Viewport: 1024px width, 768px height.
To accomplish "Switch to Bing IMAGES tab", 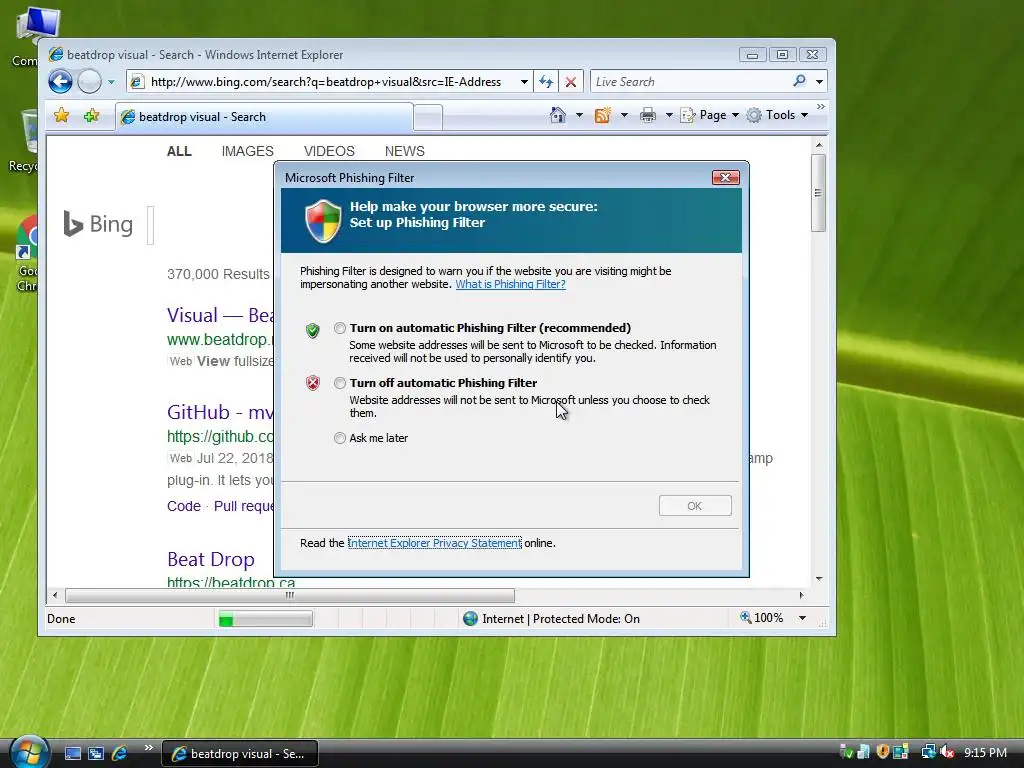I will click(x=248, y=152).
